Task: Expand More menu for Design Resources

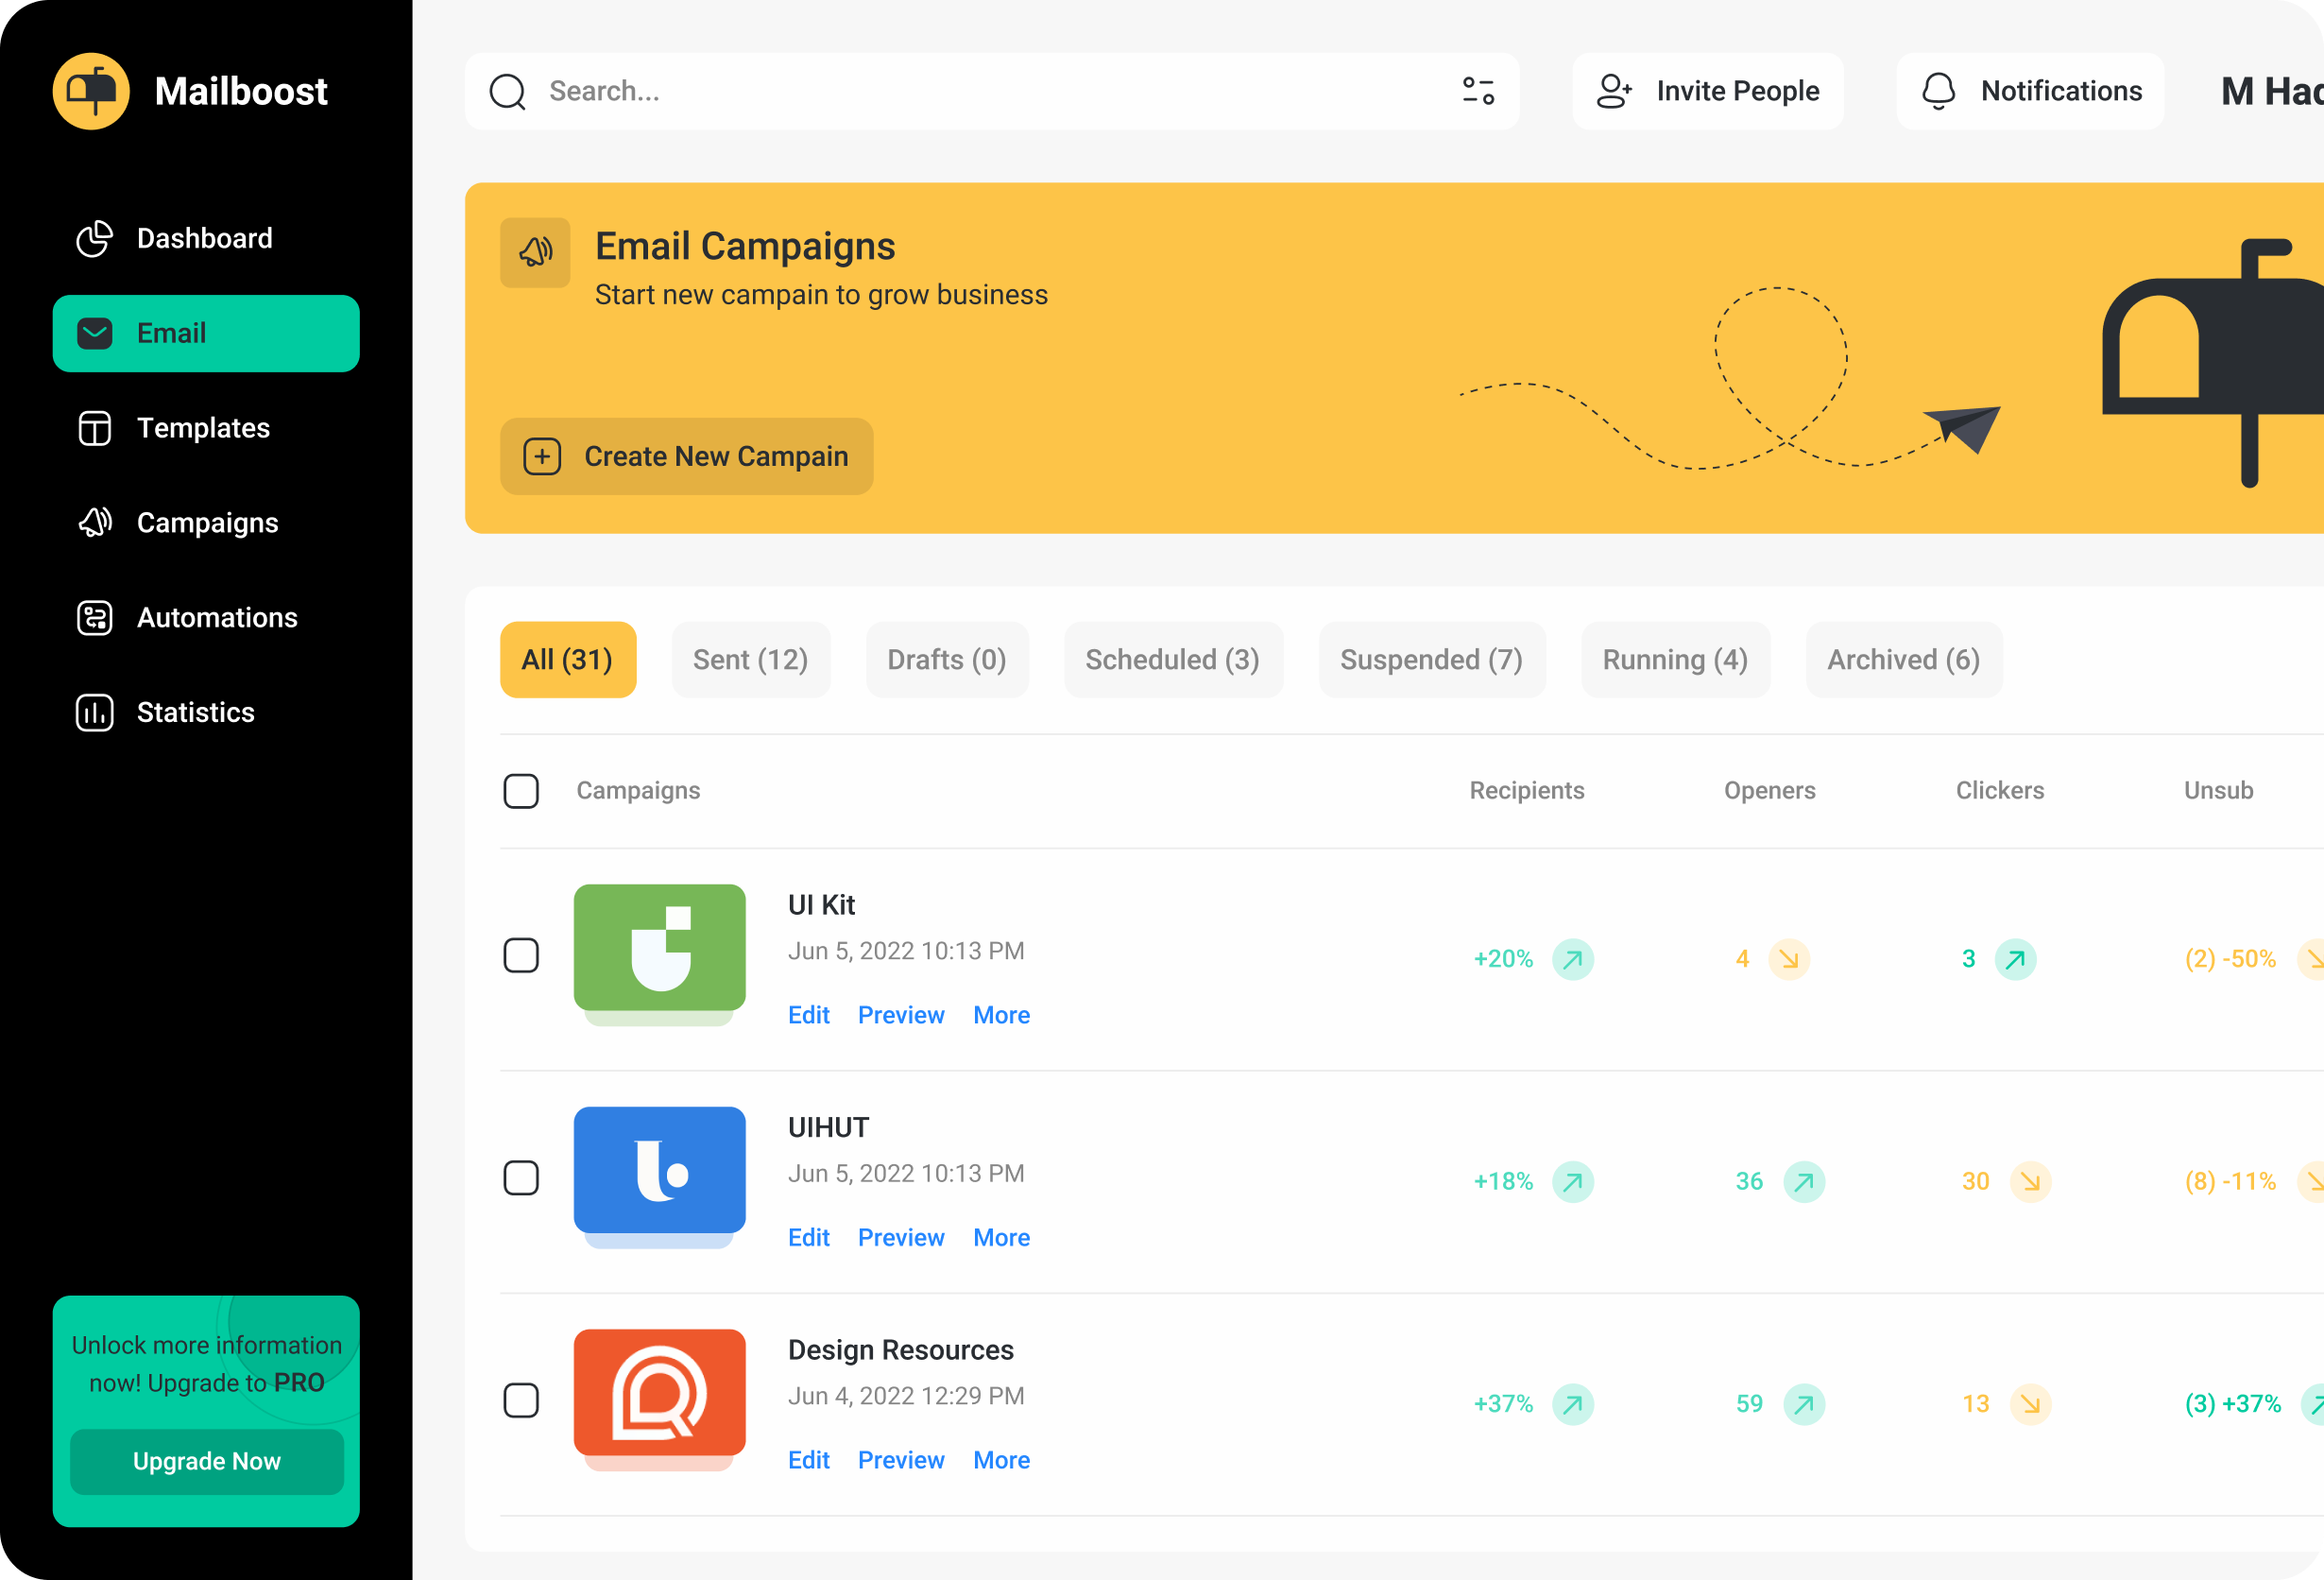Action: [x=1001, y=1460]
